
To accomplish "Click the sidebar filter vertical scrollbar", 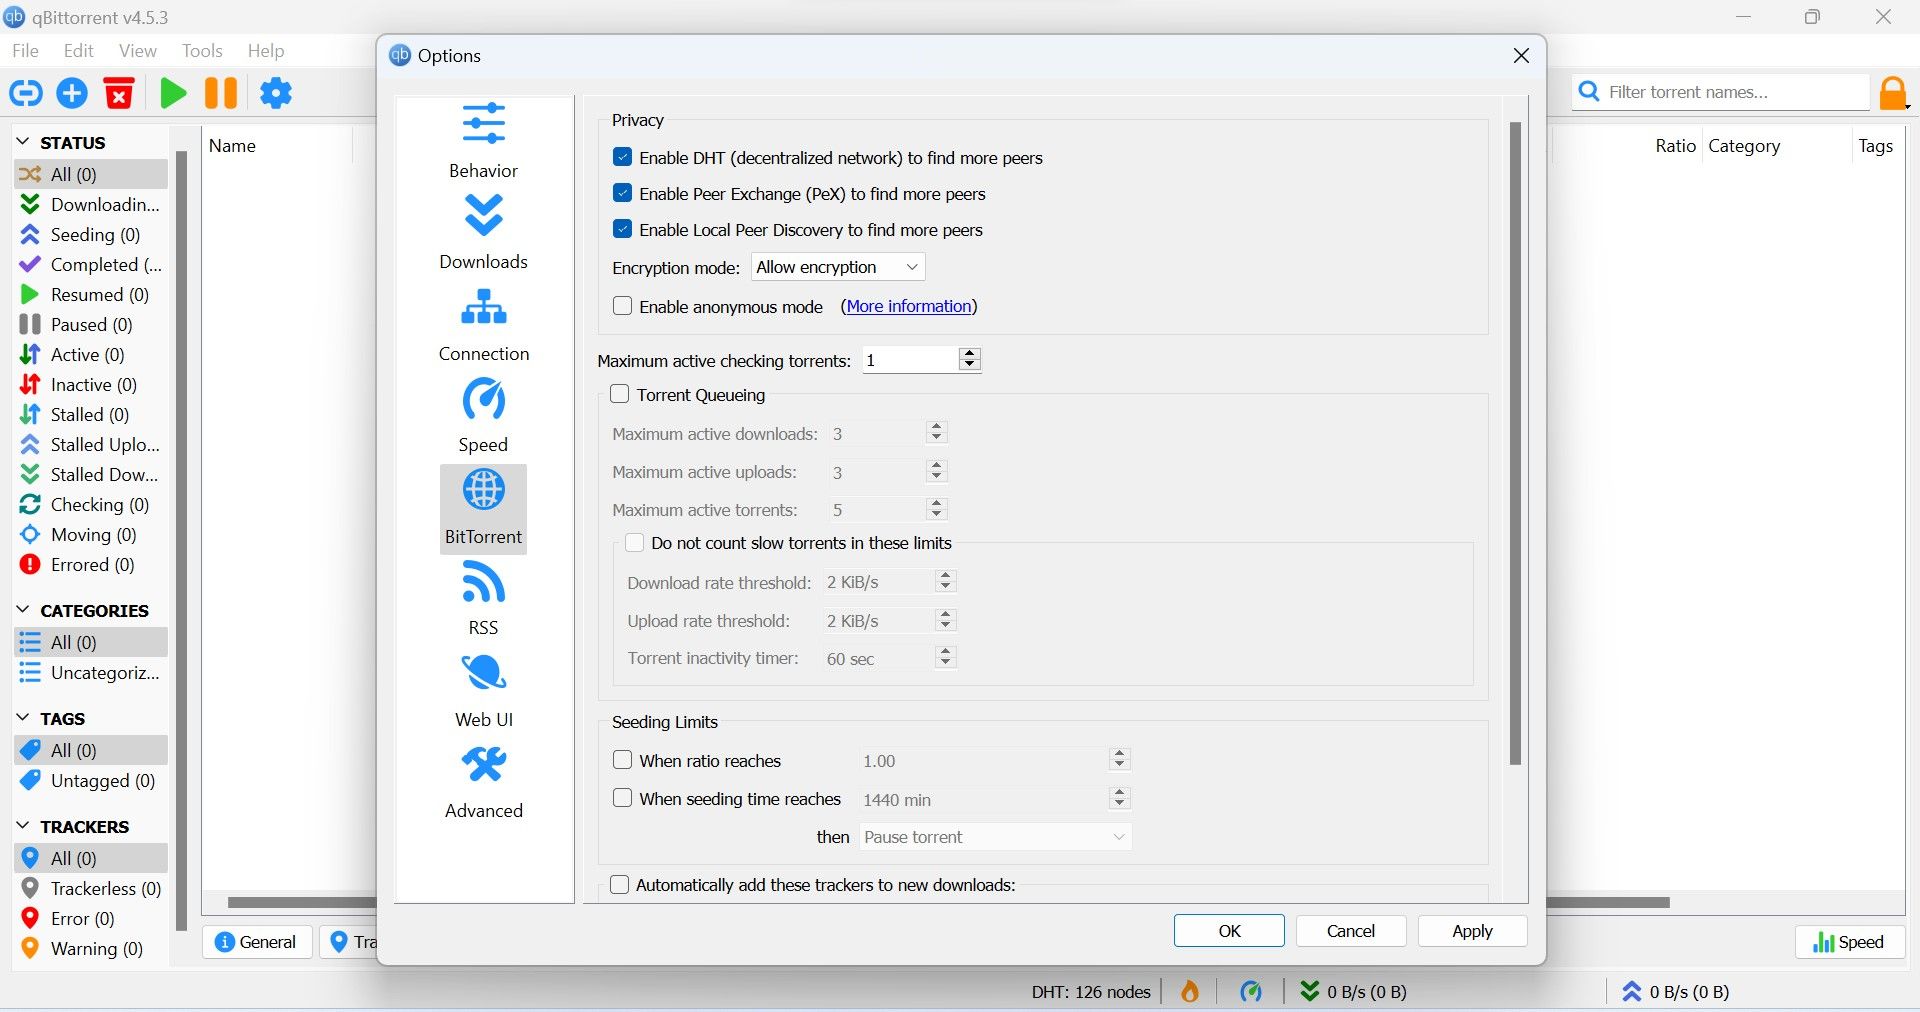I will 181,540.
